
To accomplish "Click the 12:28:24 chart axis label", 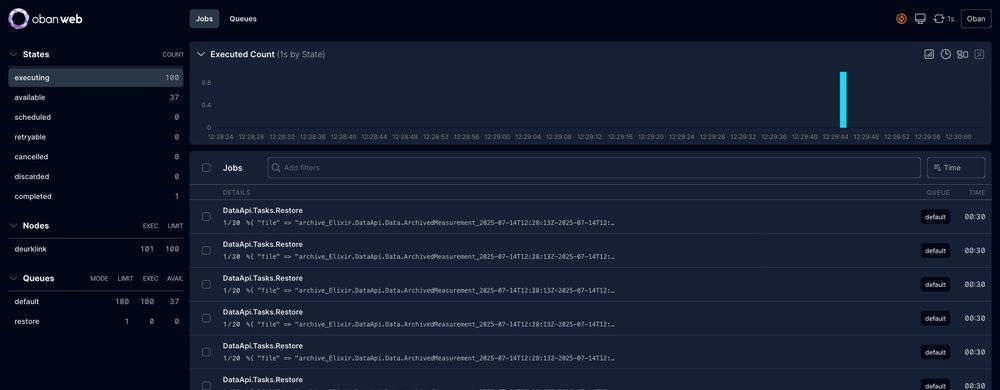I will pyautogui.click(x=221, y=137).
